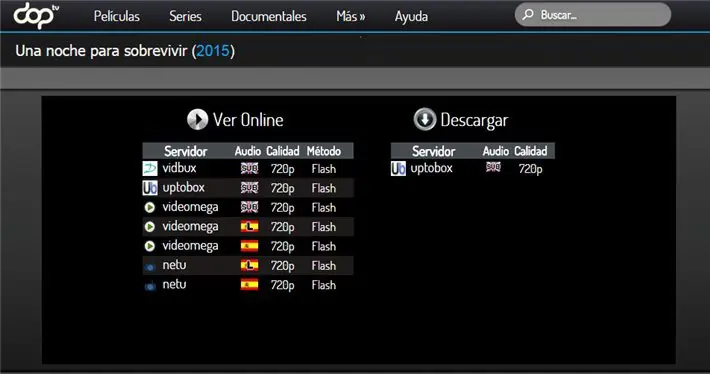Click the Spanish flag in last netu row
The height and width of the screenshot is (374, 710).
click(249, 285)
